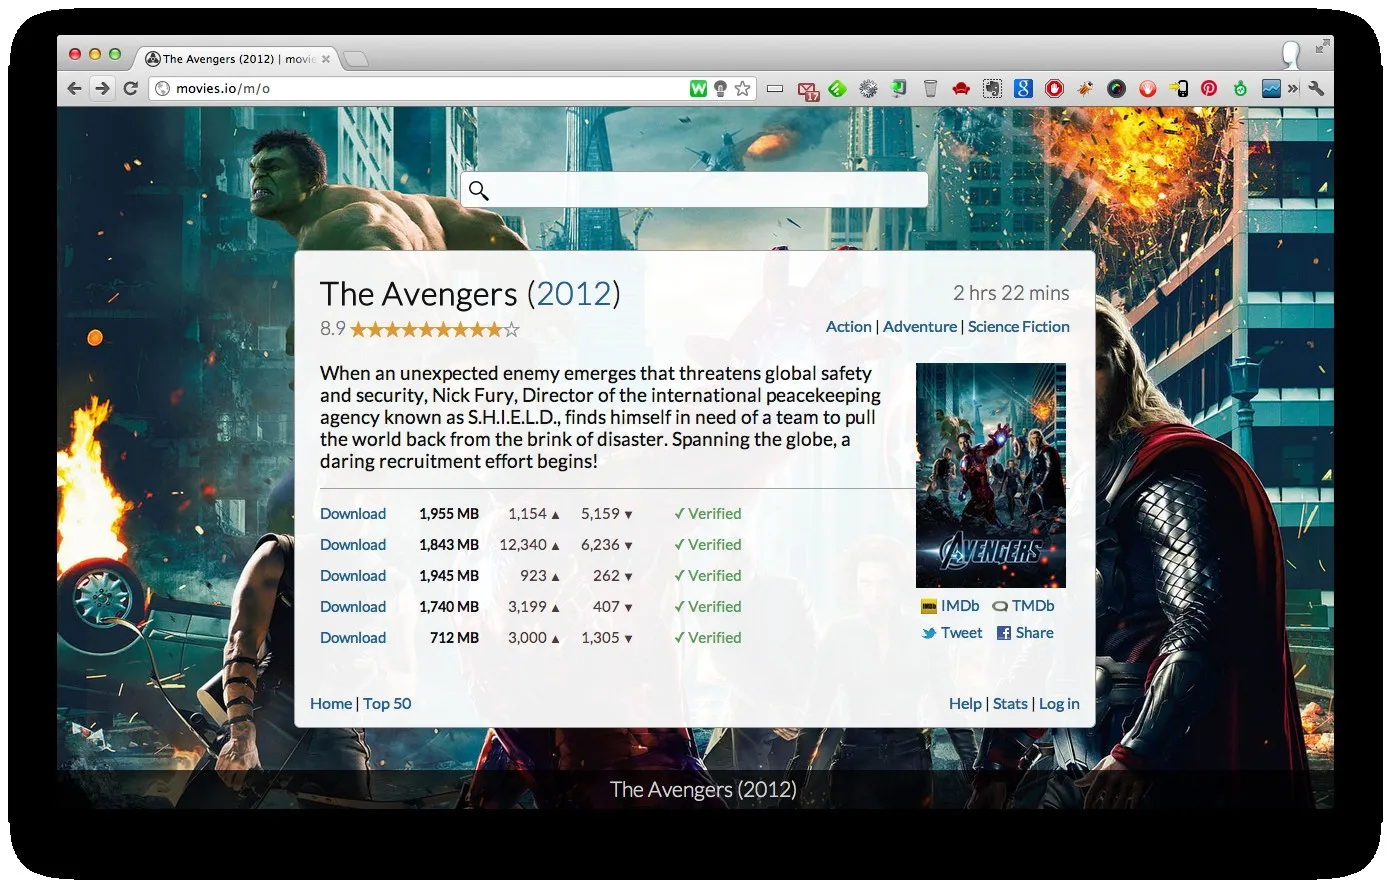Download the 1,843 MB version
This screenshot has height=888, width=1391.
(x=353, y=545)
